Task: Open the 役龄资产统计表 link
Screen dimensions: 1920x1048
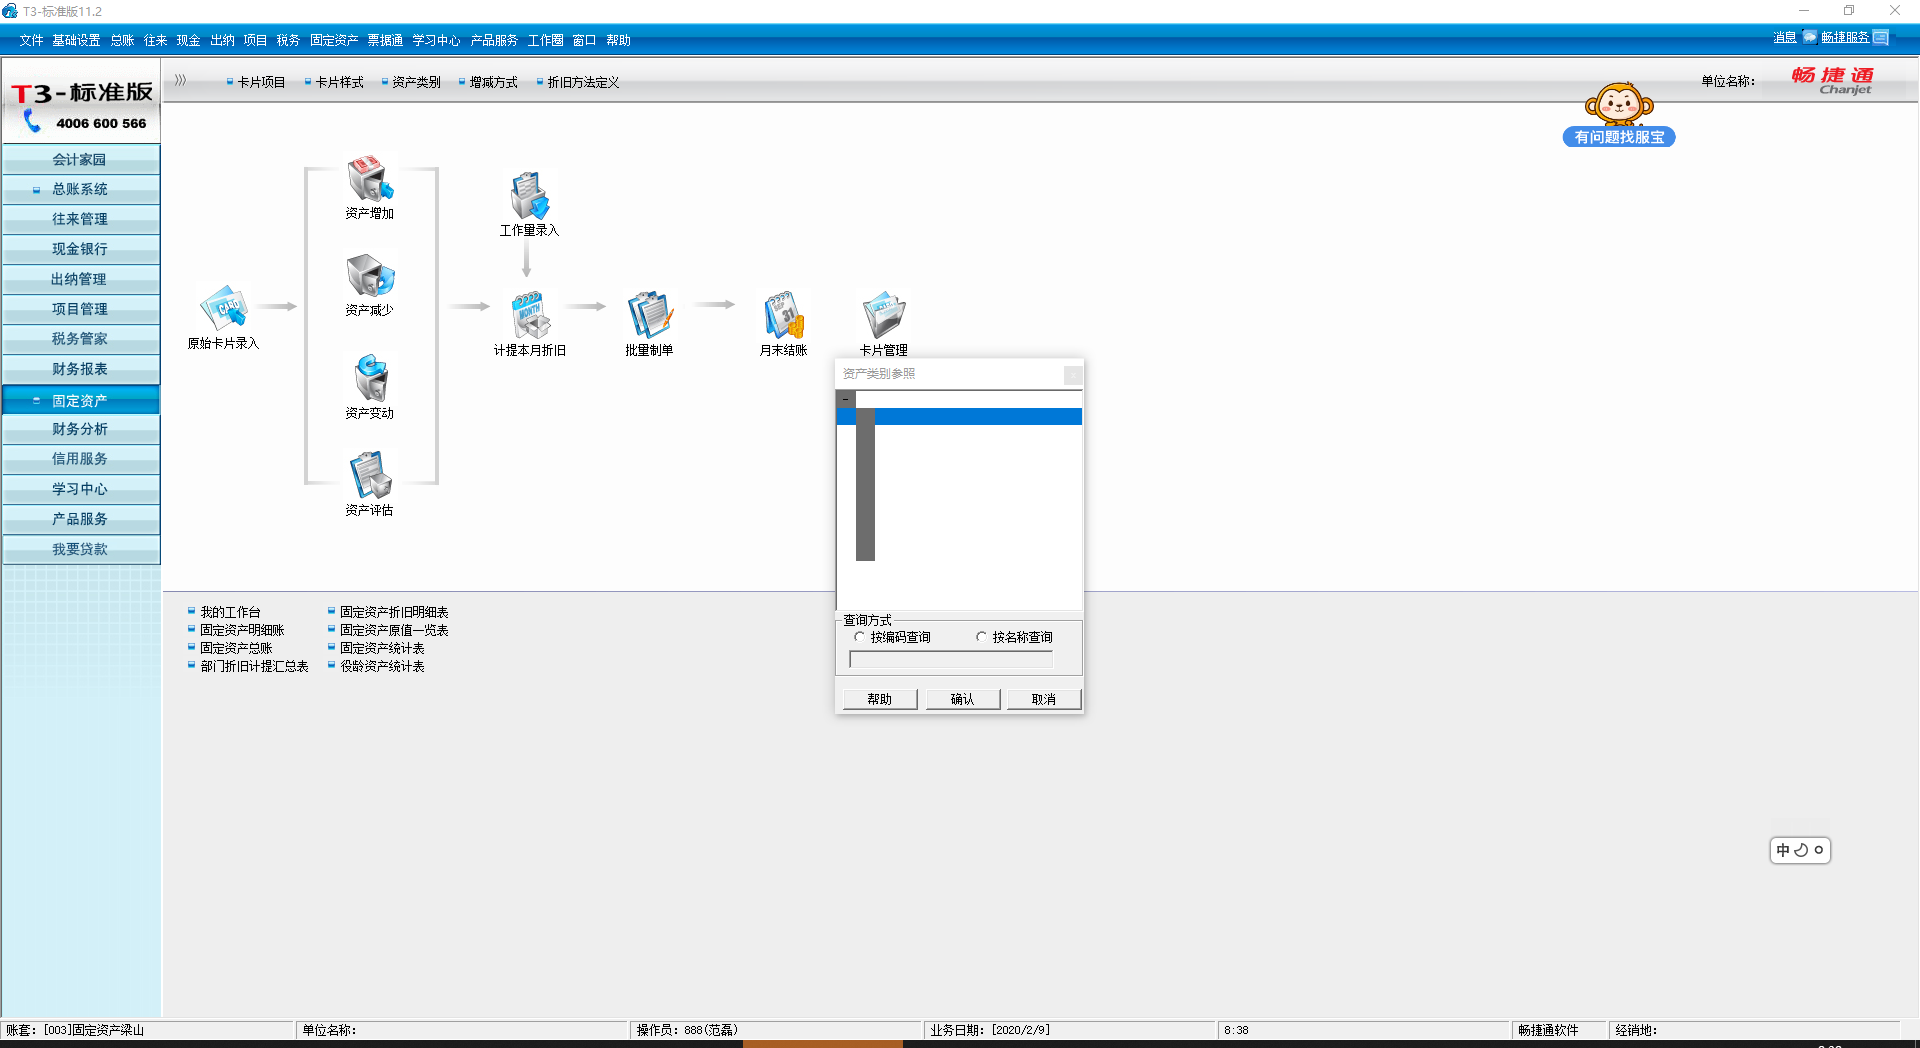Action: [382, 666]
